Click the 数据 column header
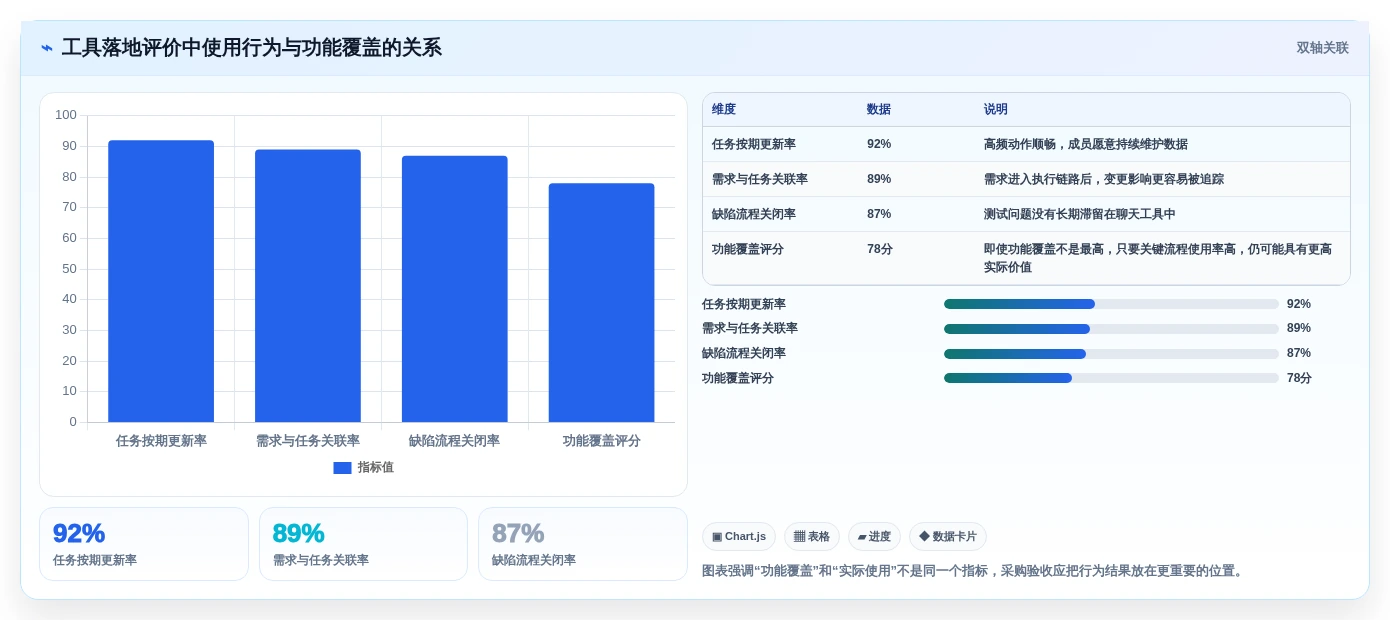The height and width of the screenshot is (620, 1390). point(879,110)
